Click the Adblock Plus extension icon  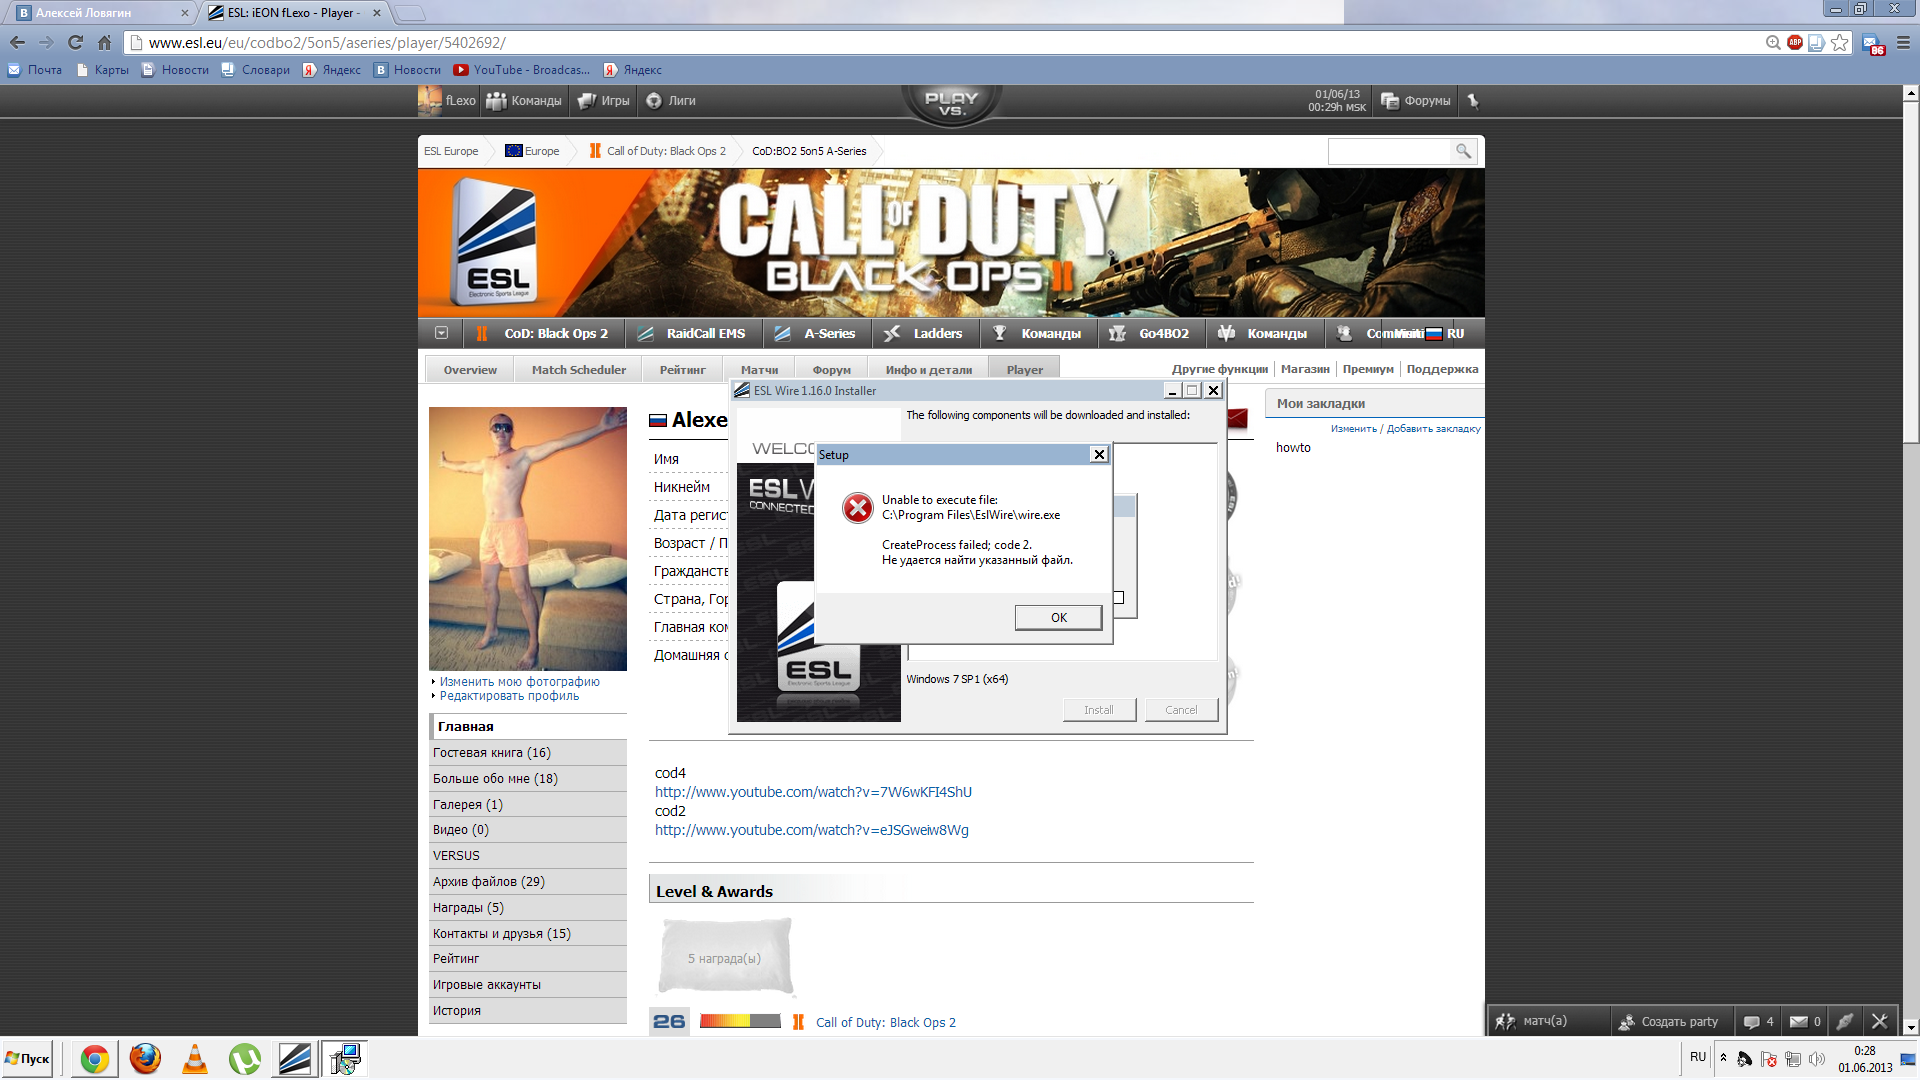tap(1795, 42)
